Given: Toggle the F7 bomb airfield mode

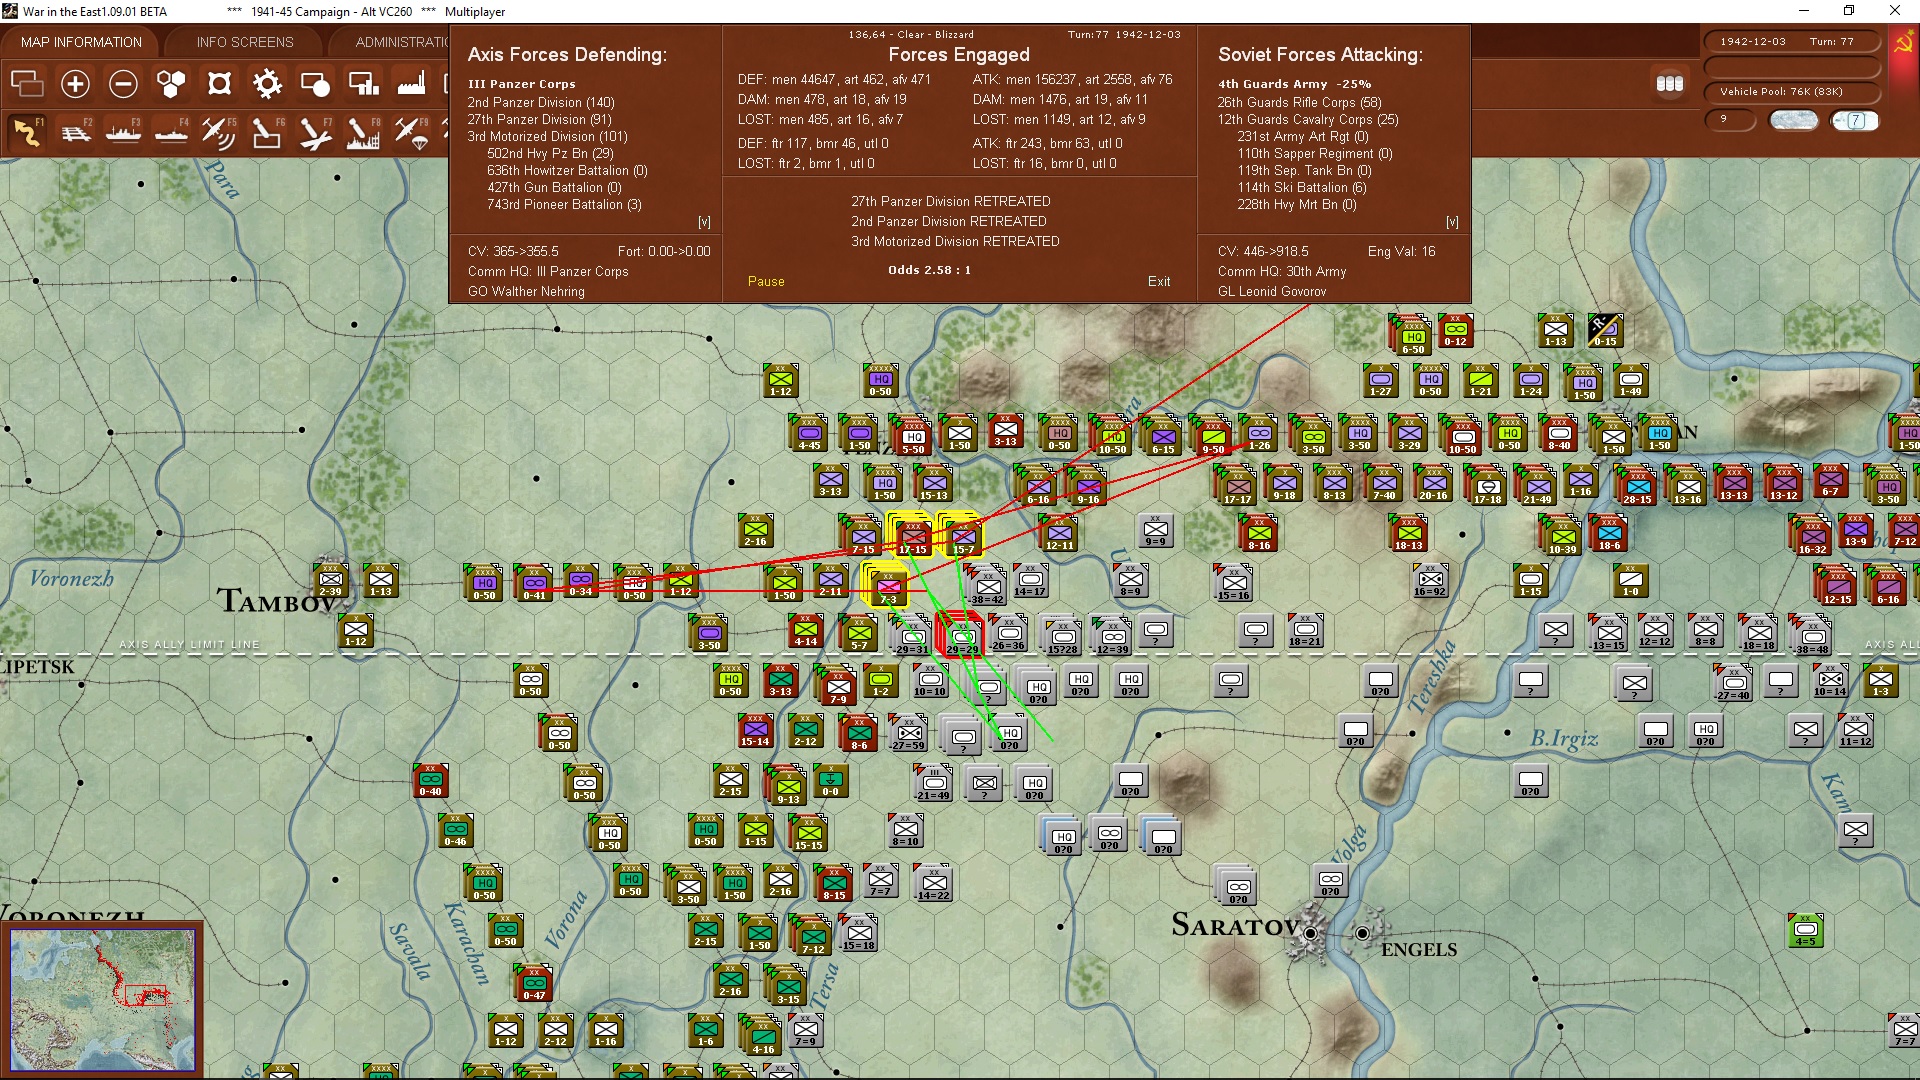Looking at the screenshot, I should click(x=315, y=133).
